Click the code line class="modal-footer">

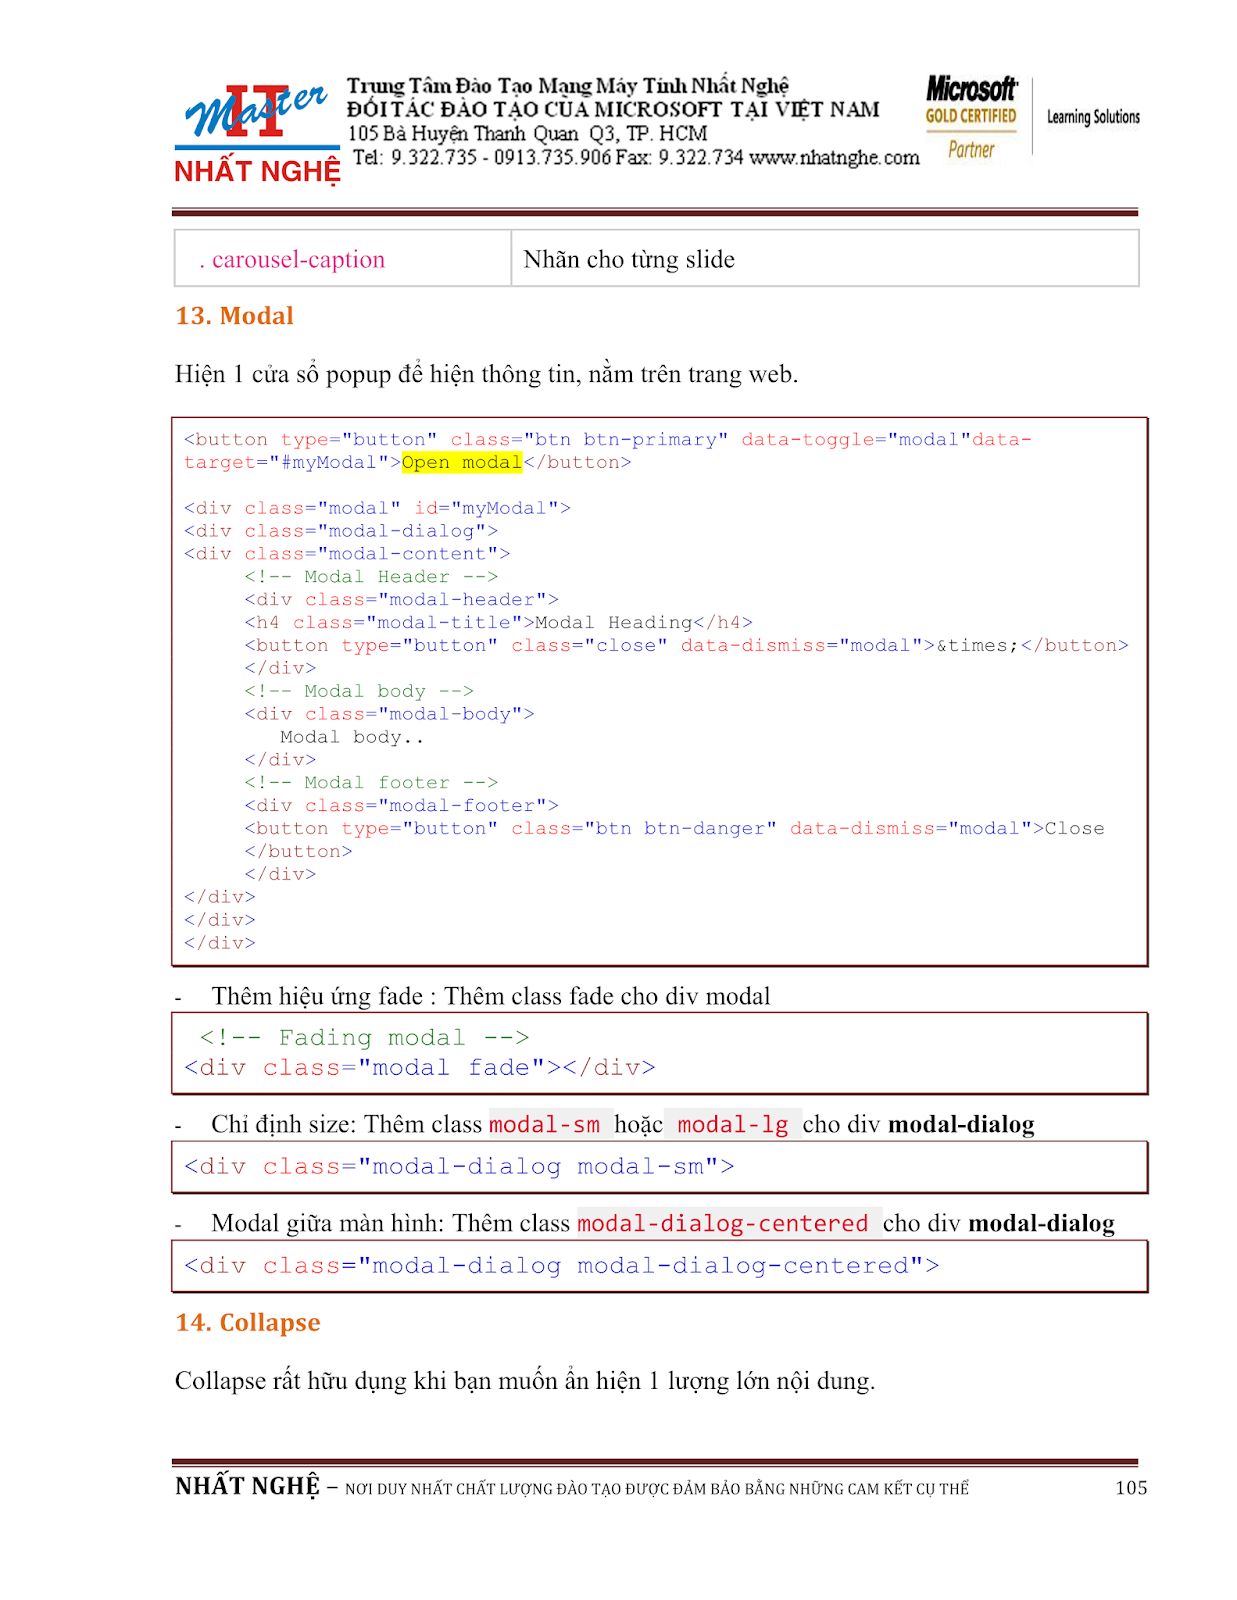coord(402,806)
